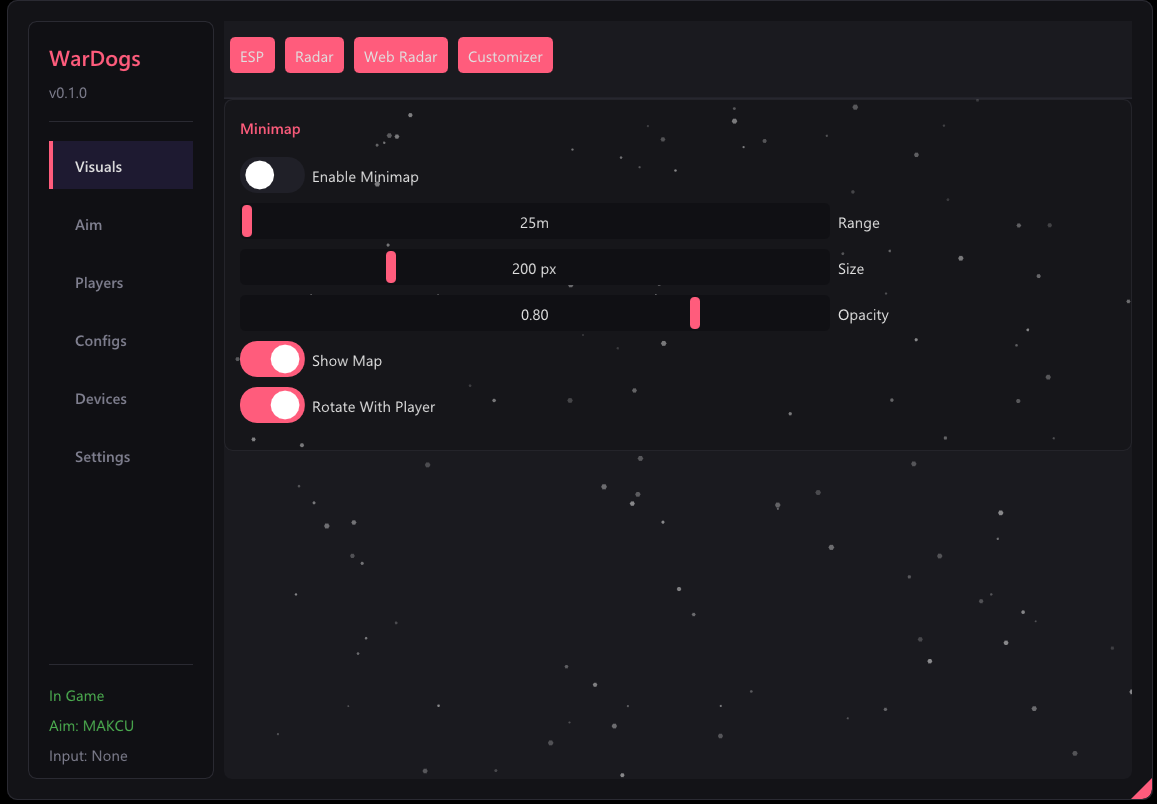
Task: Click the WarDogs app title
Action: tap(94, 58)
